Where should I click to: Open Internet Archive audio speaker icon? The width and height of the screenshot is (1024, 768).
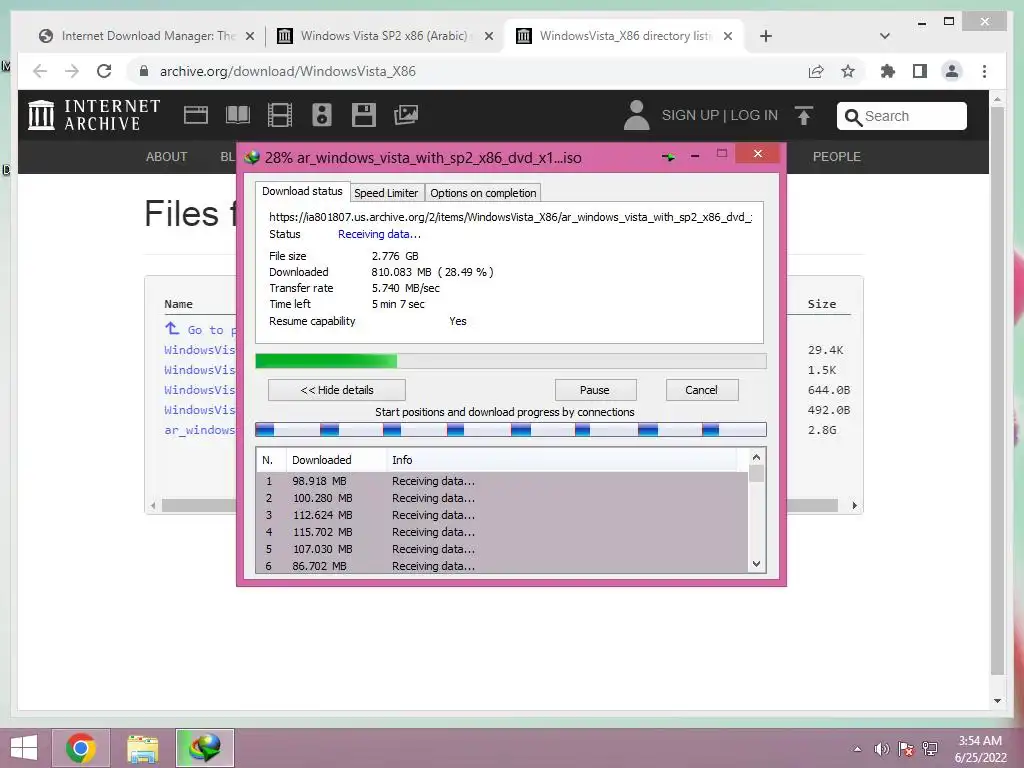point(321,116)
